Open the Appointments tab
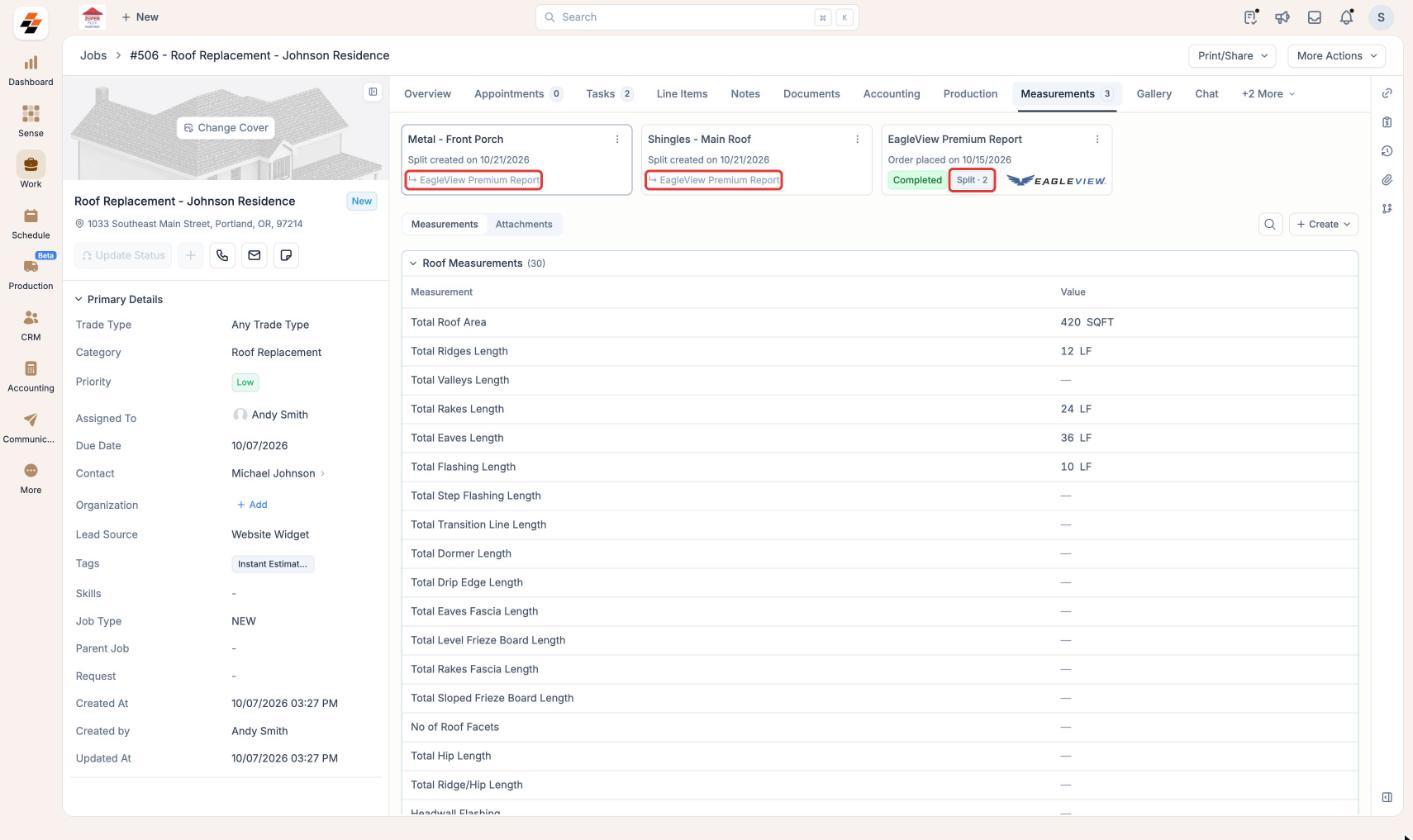 518,94
